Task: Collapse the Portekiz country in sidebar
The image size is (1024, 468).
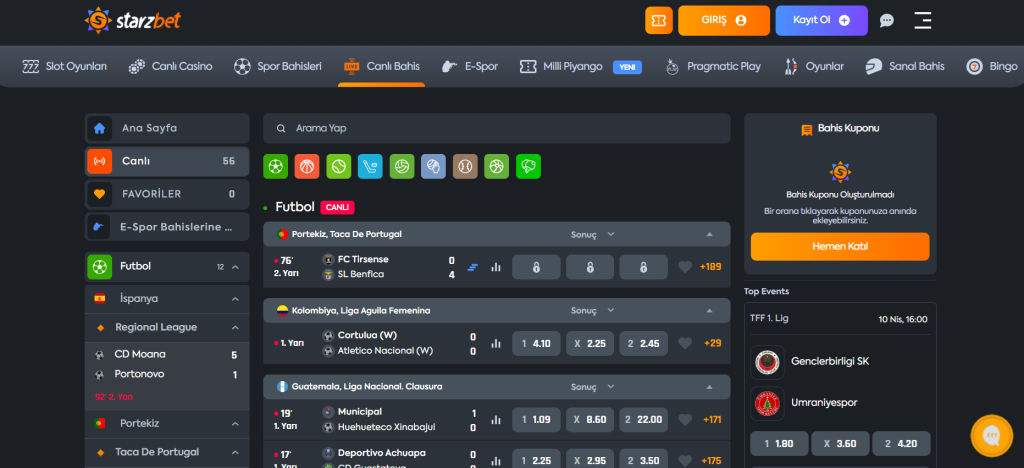Action: 235,424
